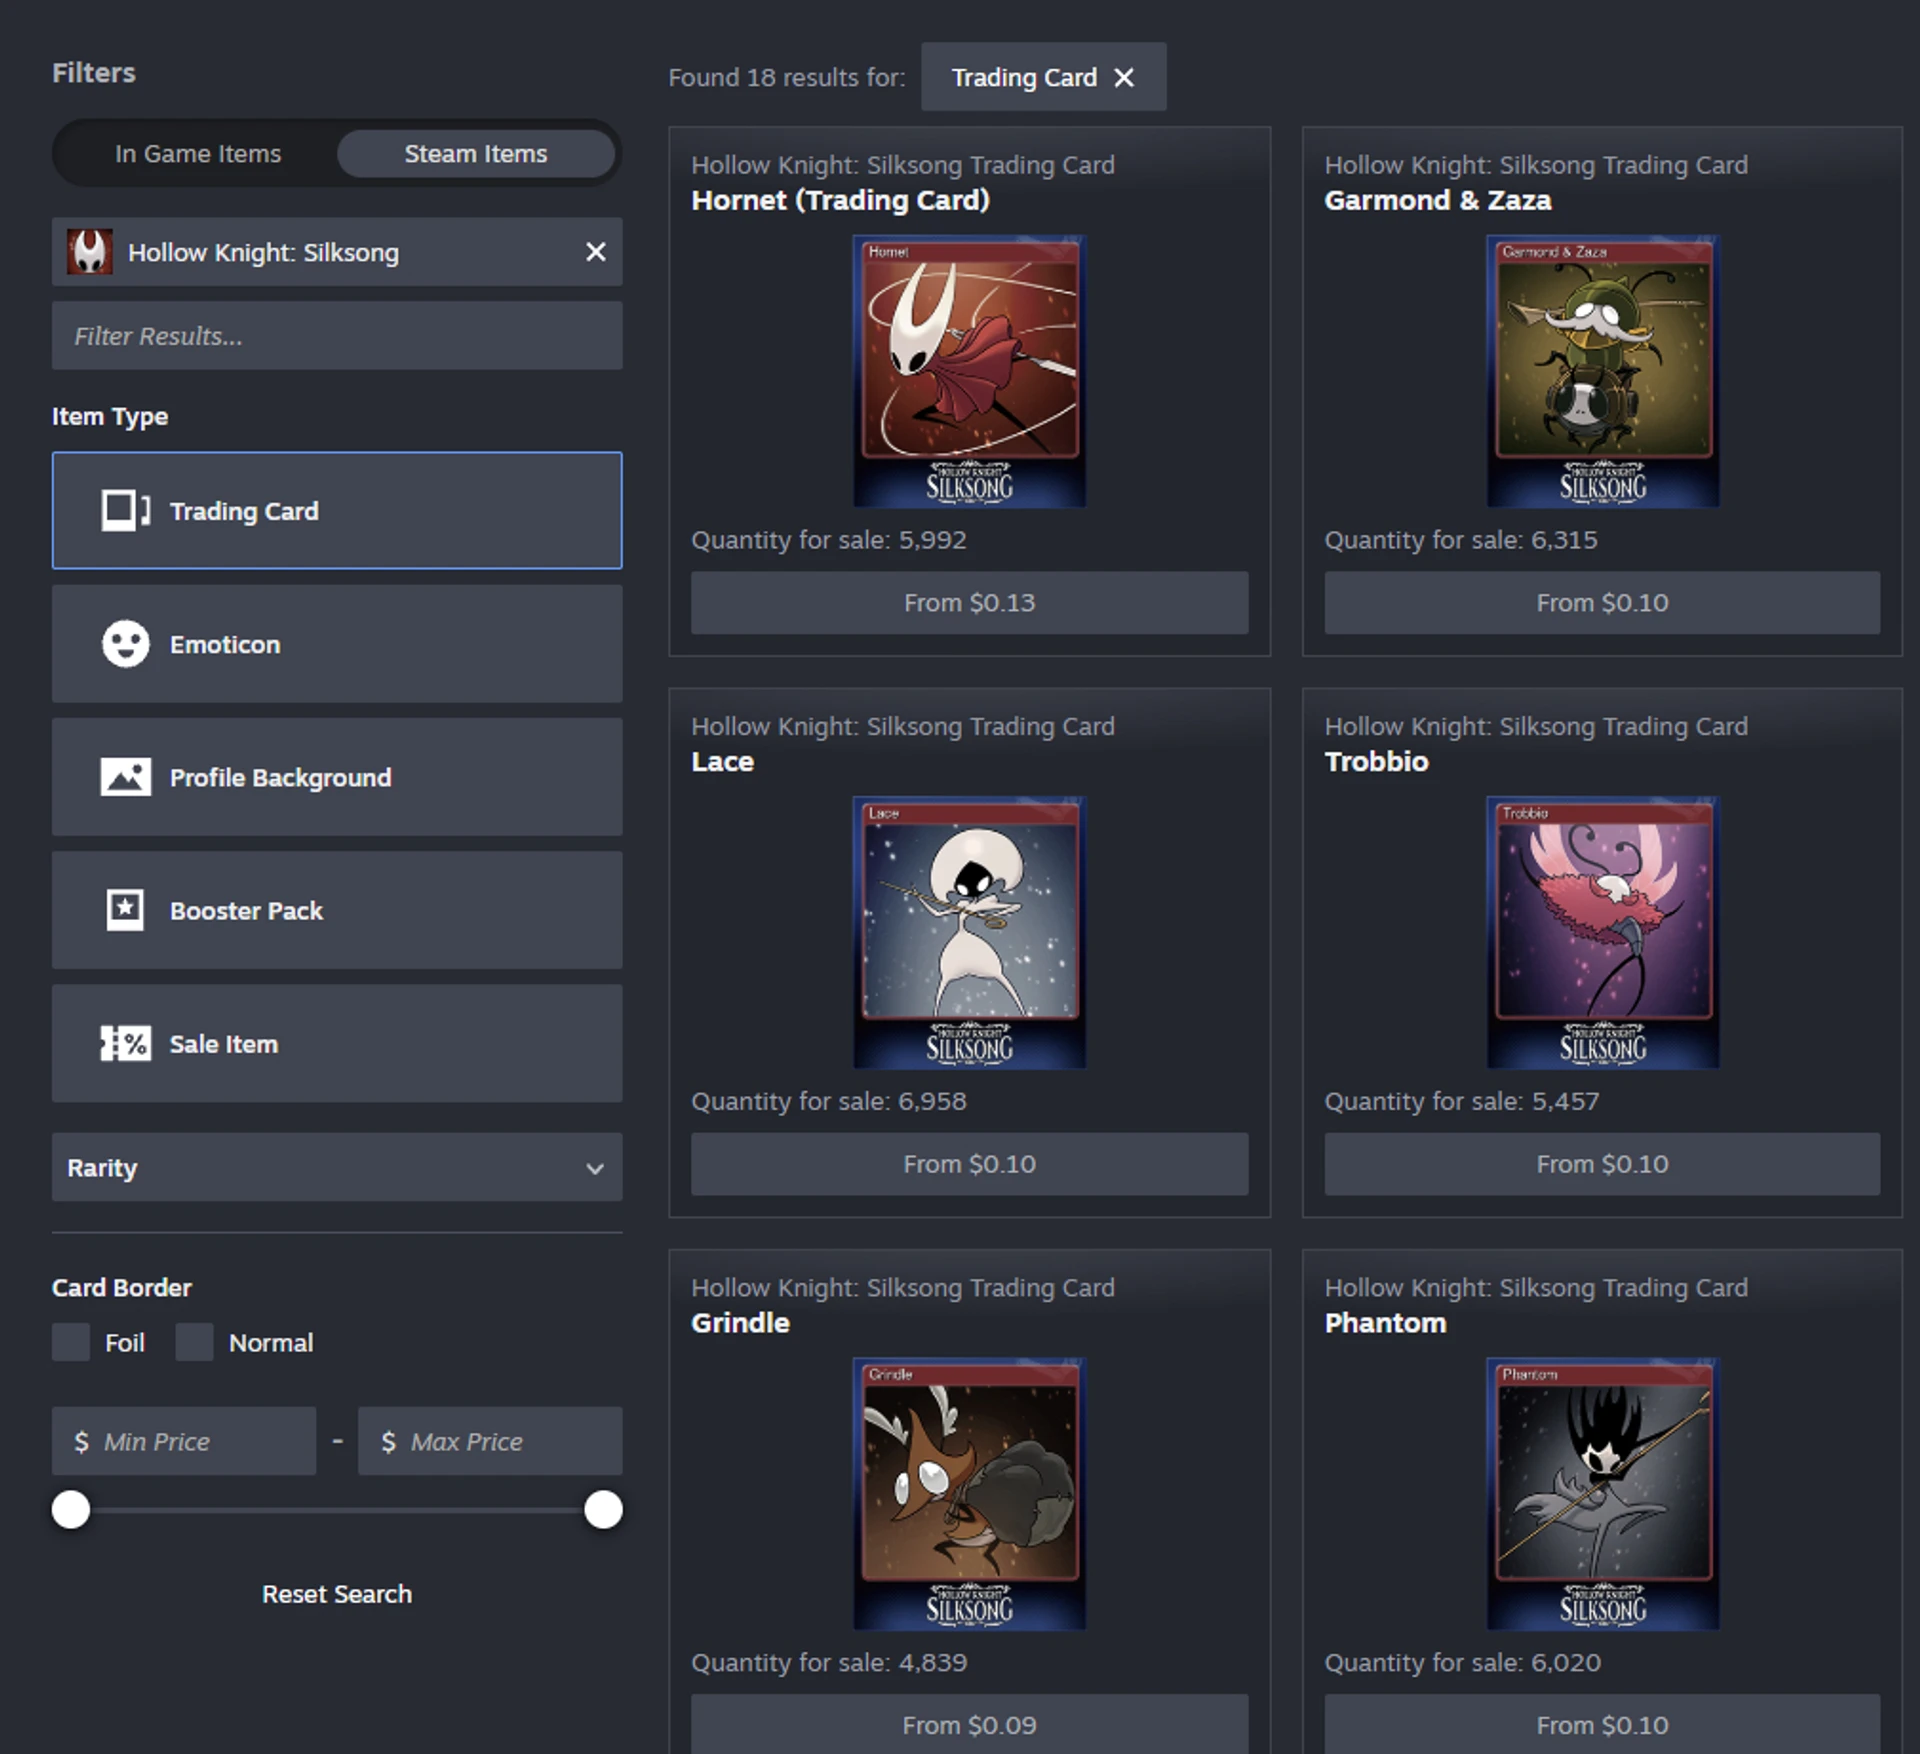The width and height of the screenshot is (1920, 1754).
Task: Open the Trobbio trading card image
Action: click(x=1603, y=932)
